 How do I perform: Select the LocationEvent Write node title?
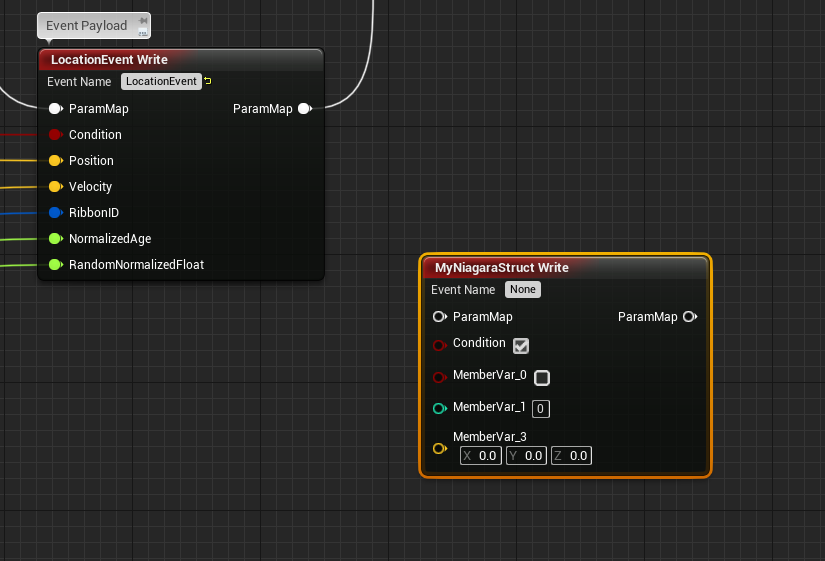109,59
